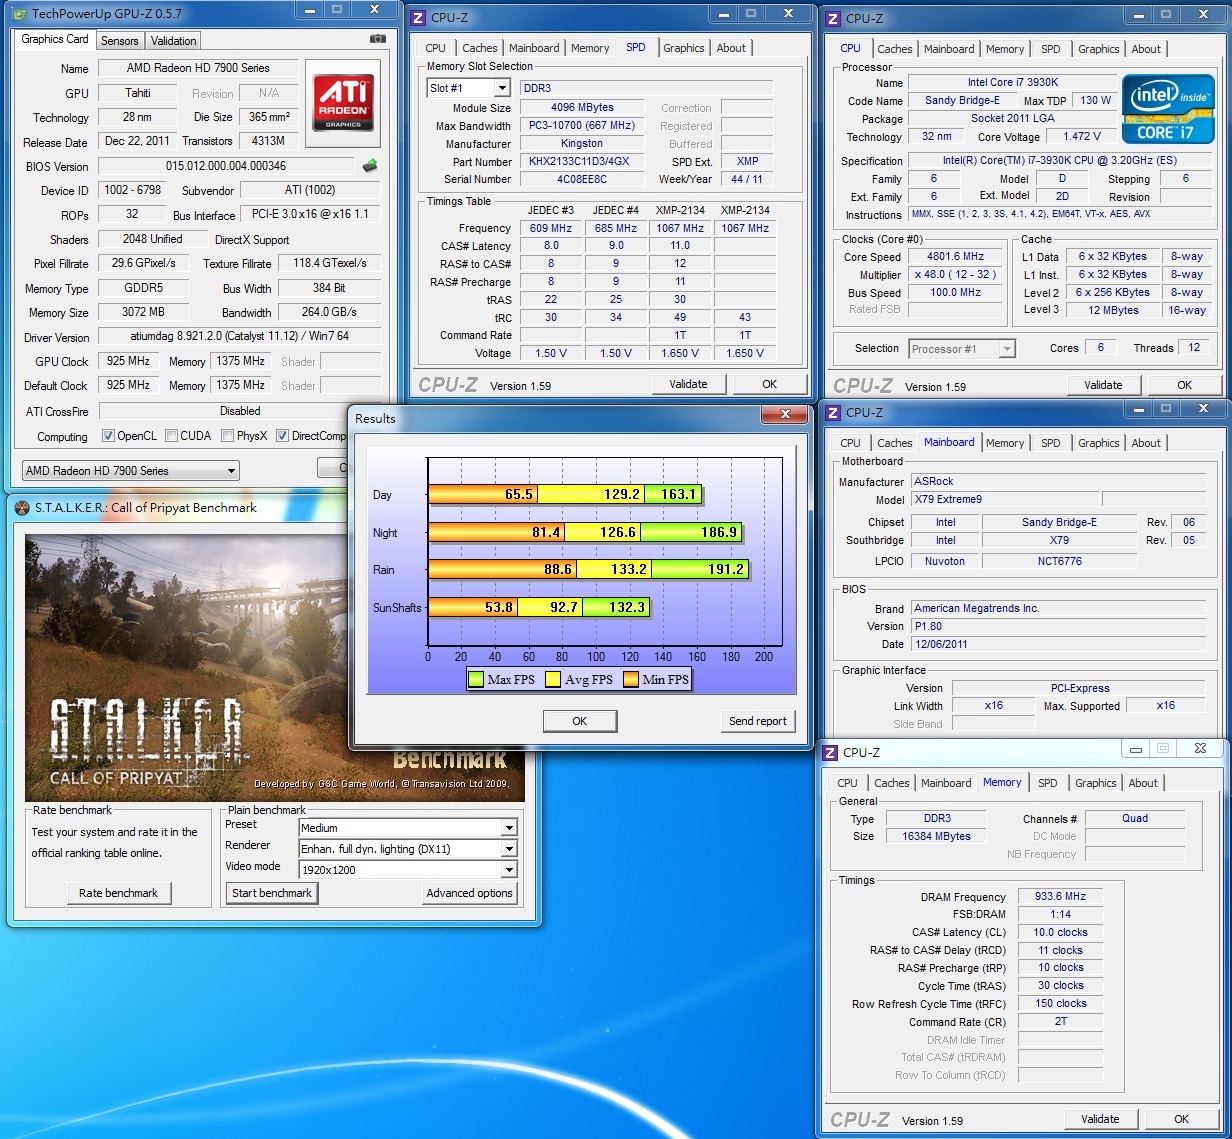Enable the CUDA checkbox

point(172,436)
